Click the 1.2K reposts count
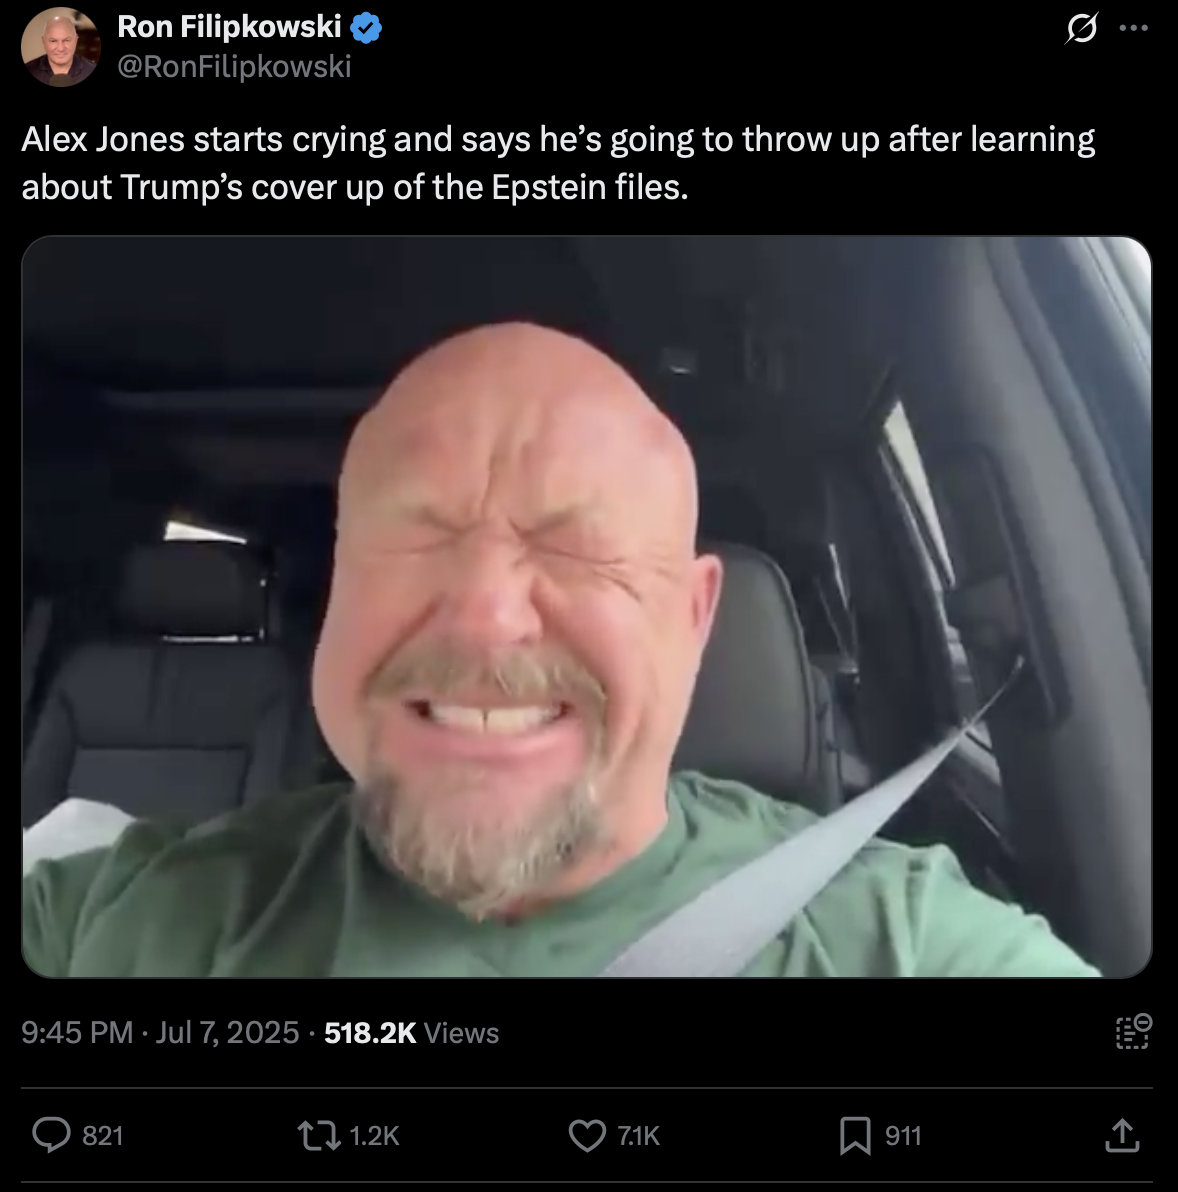Screen dimensions: 1178x1192 tap(374, 1136)
